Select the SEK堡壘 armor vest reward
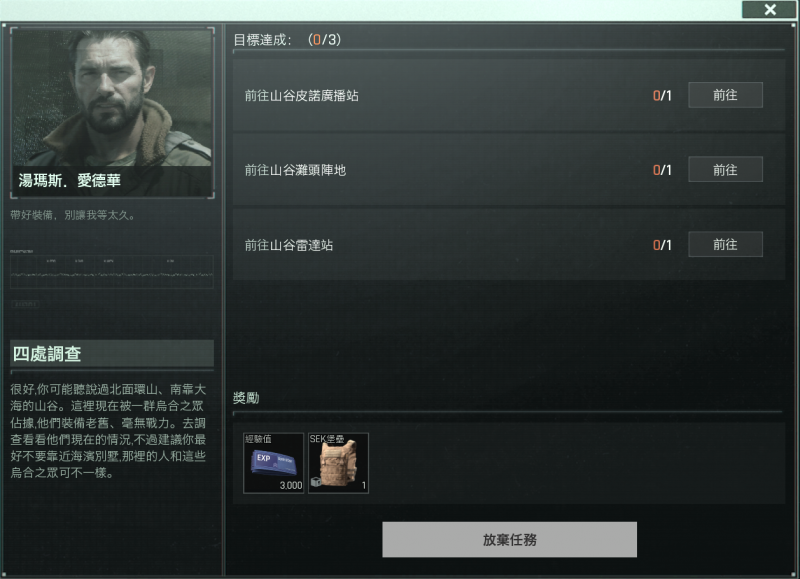 click(x=338, y=463)
